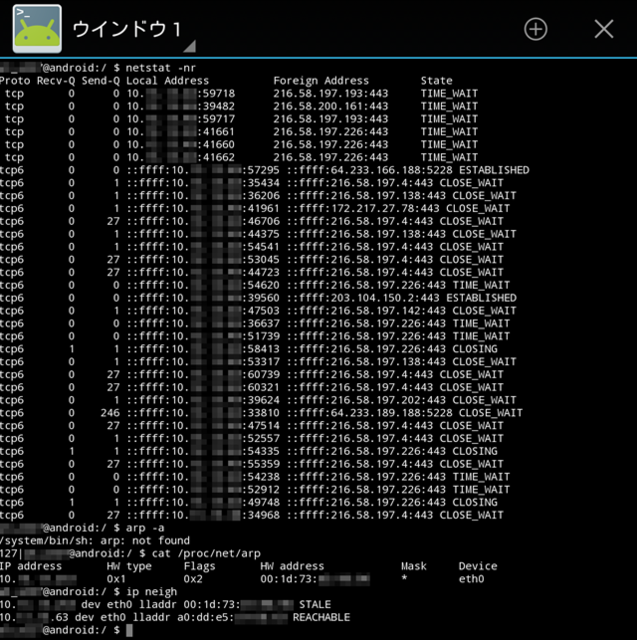Click local port :59717
This screenshot has width=637, height=640.
pyautogui.click(x=216, y=119)
